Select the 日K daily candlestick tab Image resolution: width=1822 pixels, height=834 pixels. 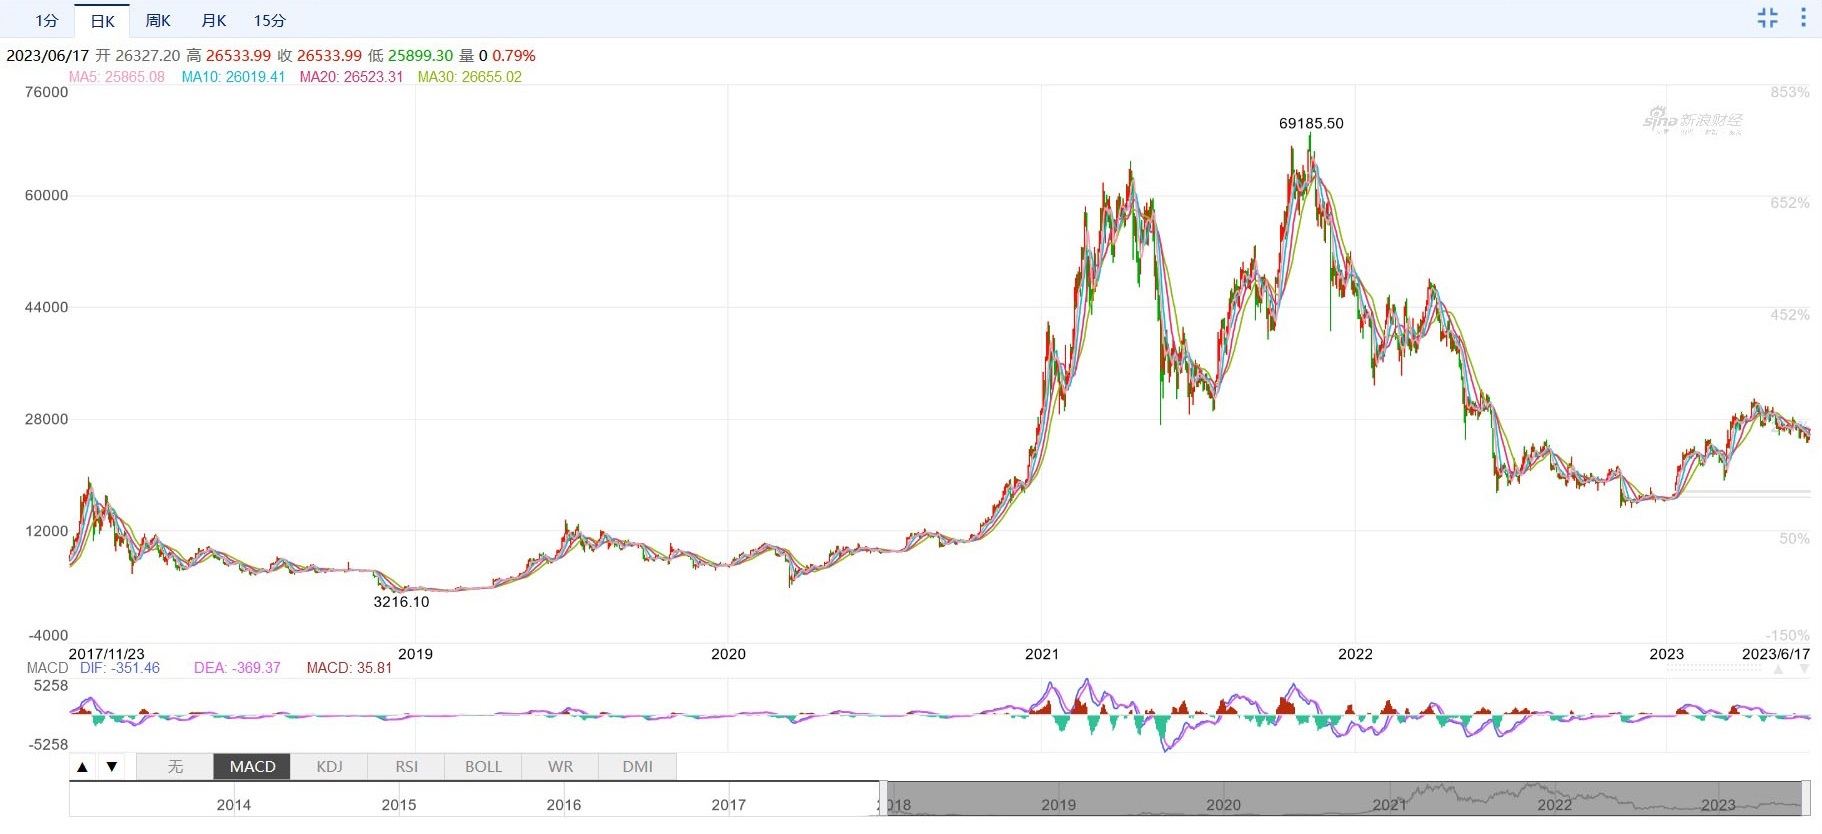[102, 21]
